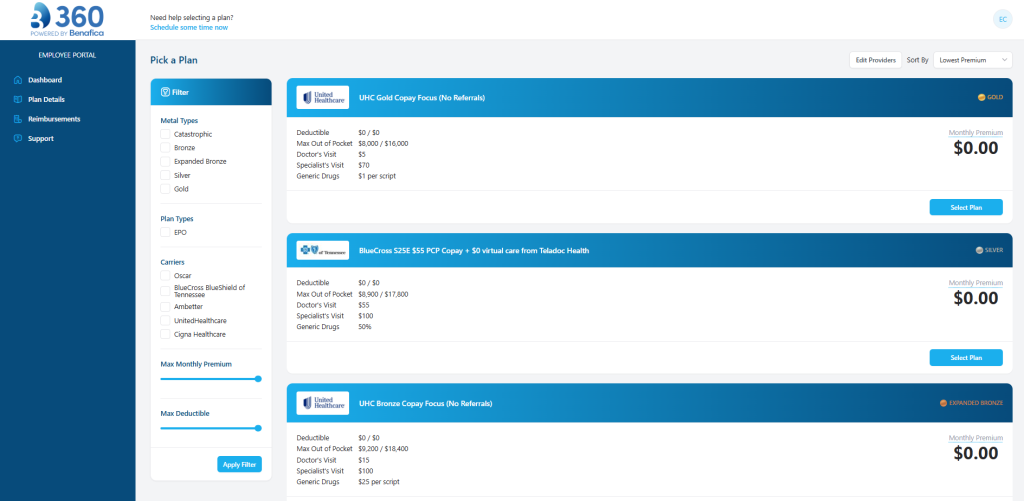Image resolution: width=1024 pixels, height=501 pixels.
Task: Click United Healthcare logo on UHC Gold plan
Action: click(x=323, y=97)
